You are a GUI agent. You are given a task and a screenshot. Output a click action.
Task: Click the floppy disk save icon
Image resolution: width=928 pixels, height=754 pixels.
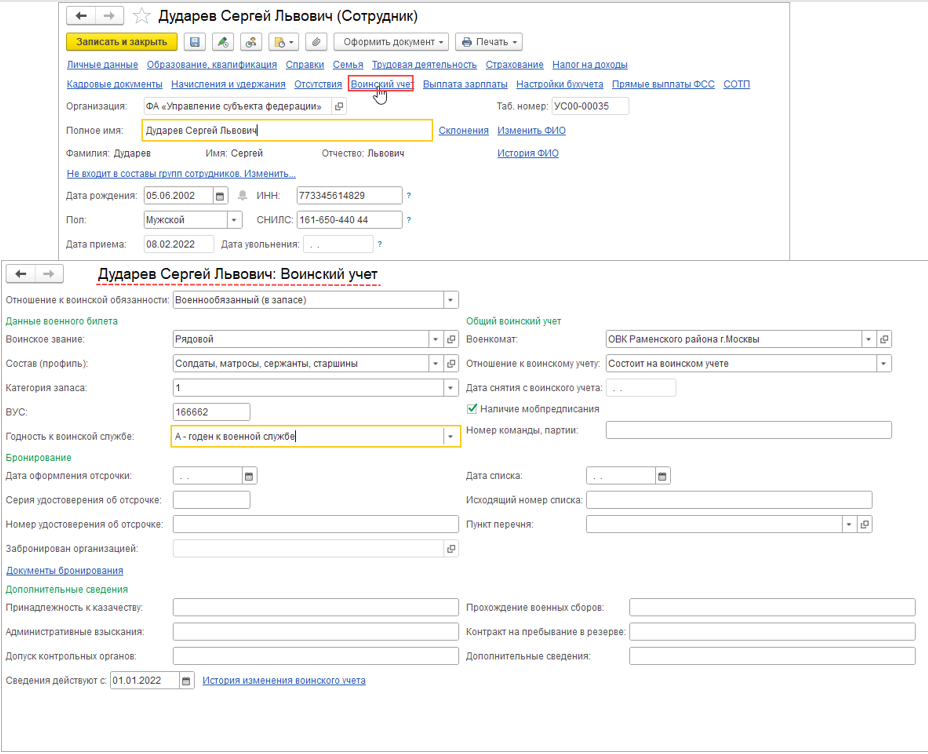coord(194,42)
